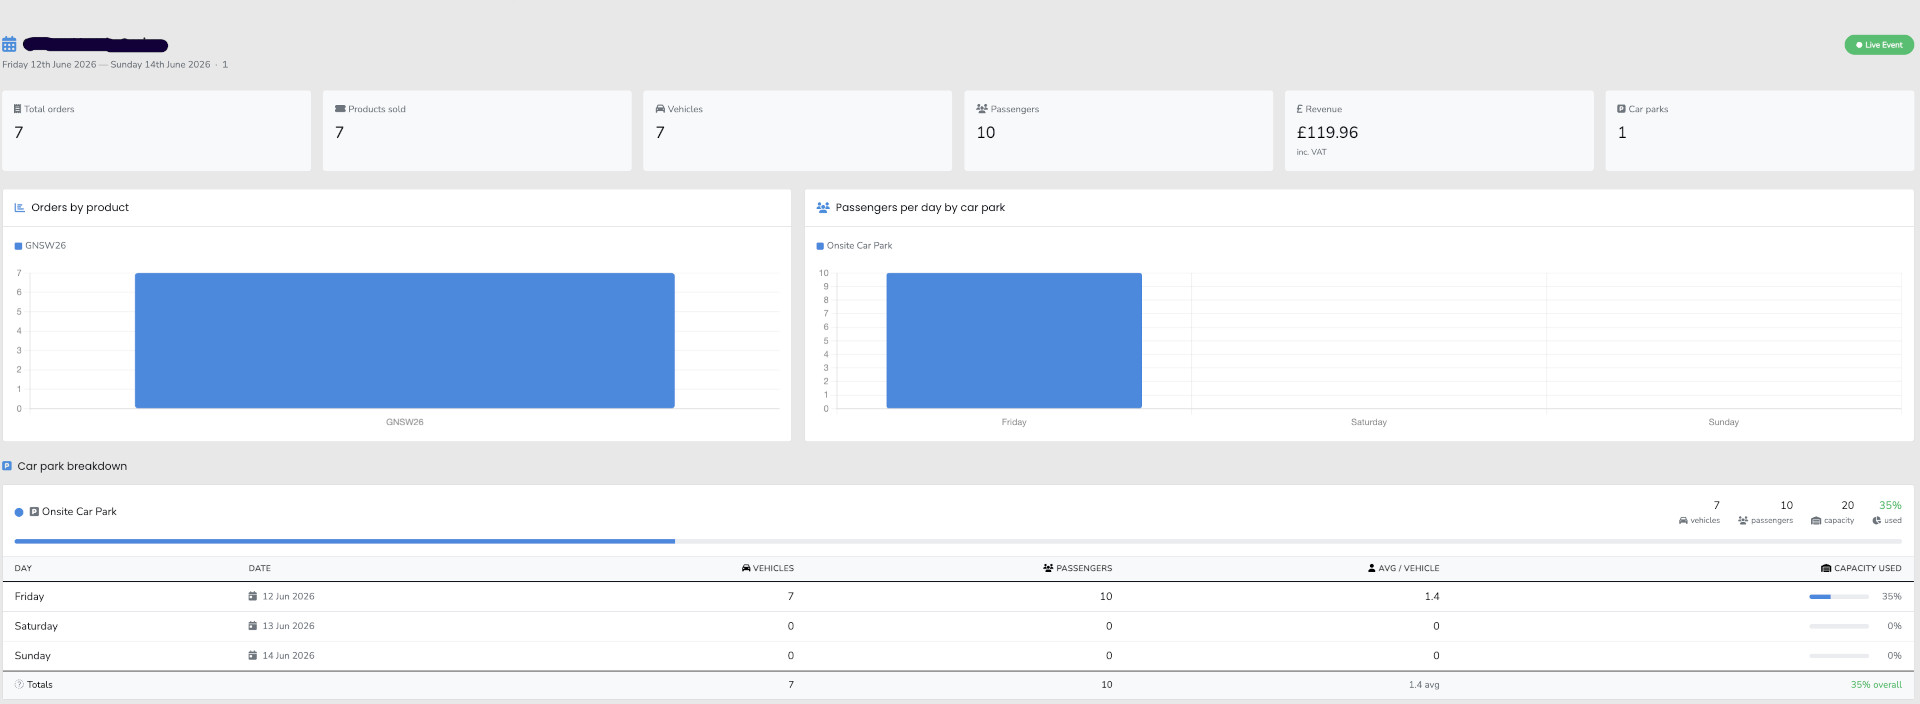
Task: Click the Car parks parking icon in summary card
Action: [x=1621, y=109]
